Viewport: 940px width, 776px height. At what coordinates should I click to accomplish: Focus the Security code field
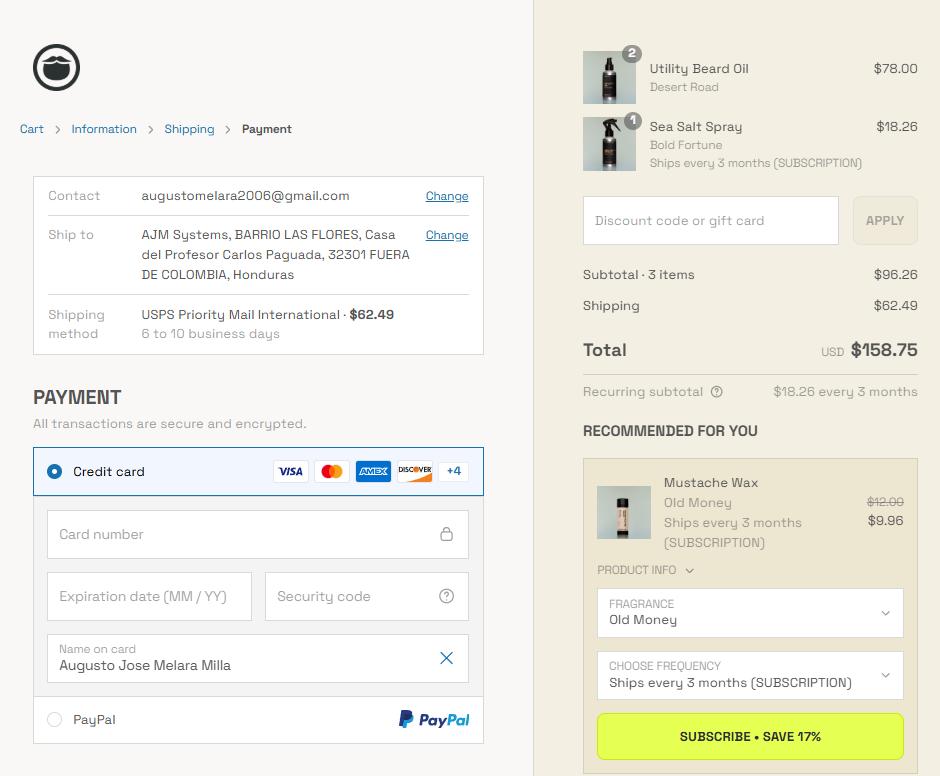pyautogui.click(x=367, y=596)
